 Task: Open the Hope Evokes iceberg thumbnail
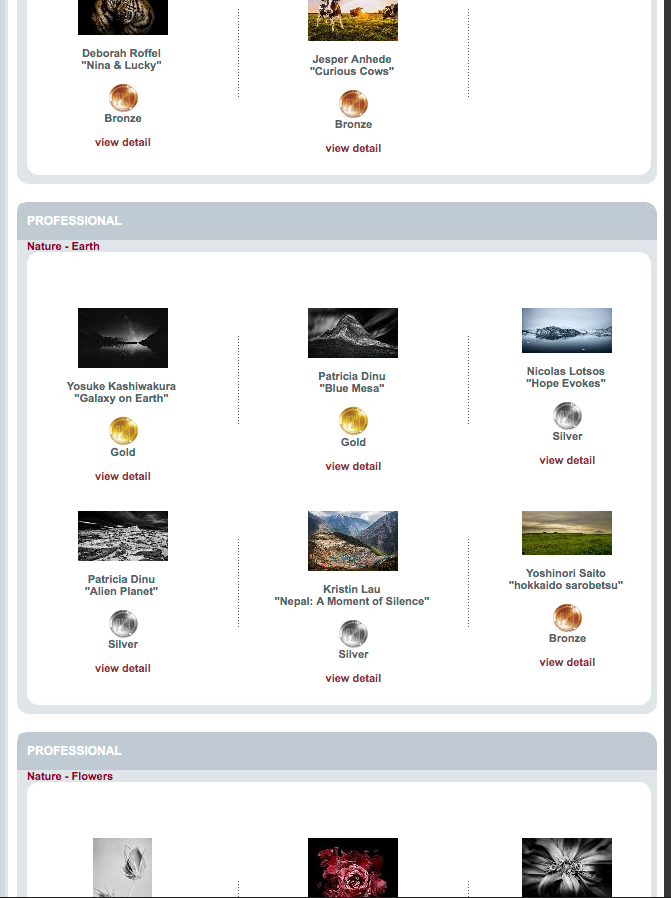click(x=567, y=330)
